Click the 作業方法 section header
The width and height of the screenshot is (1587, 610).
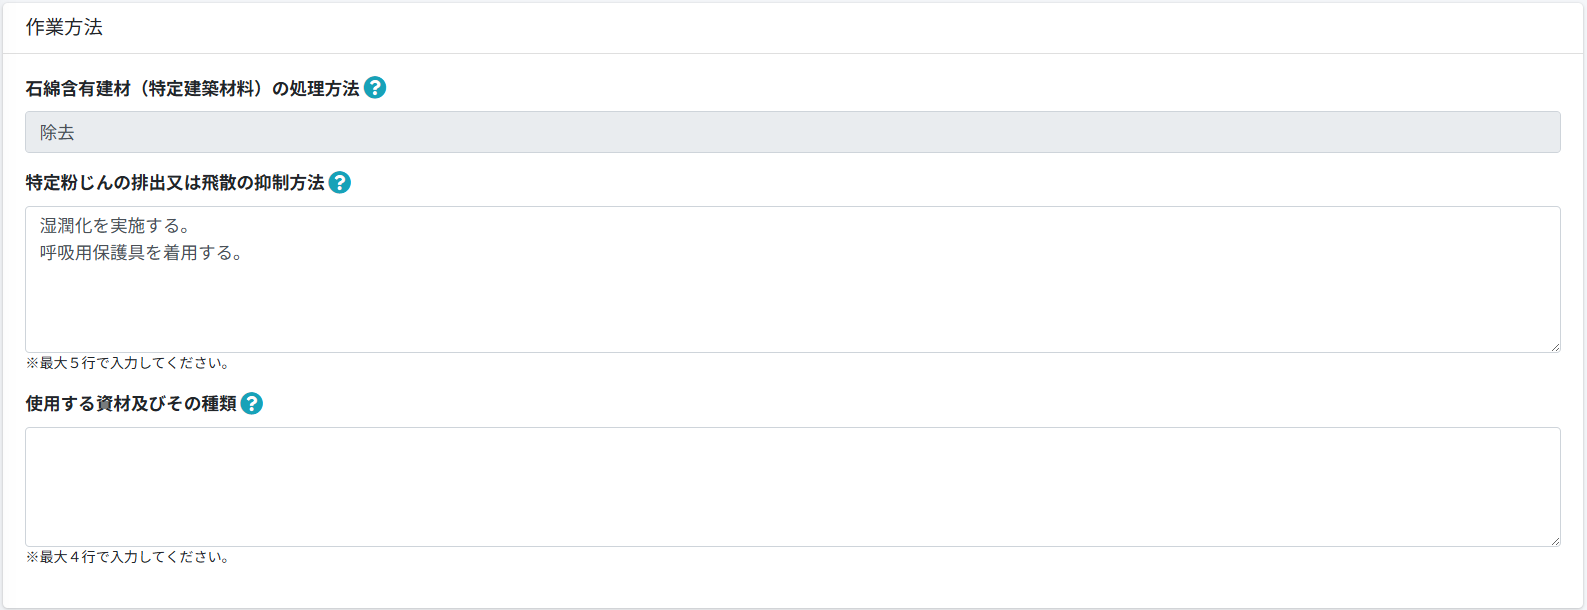click(64, 28)
